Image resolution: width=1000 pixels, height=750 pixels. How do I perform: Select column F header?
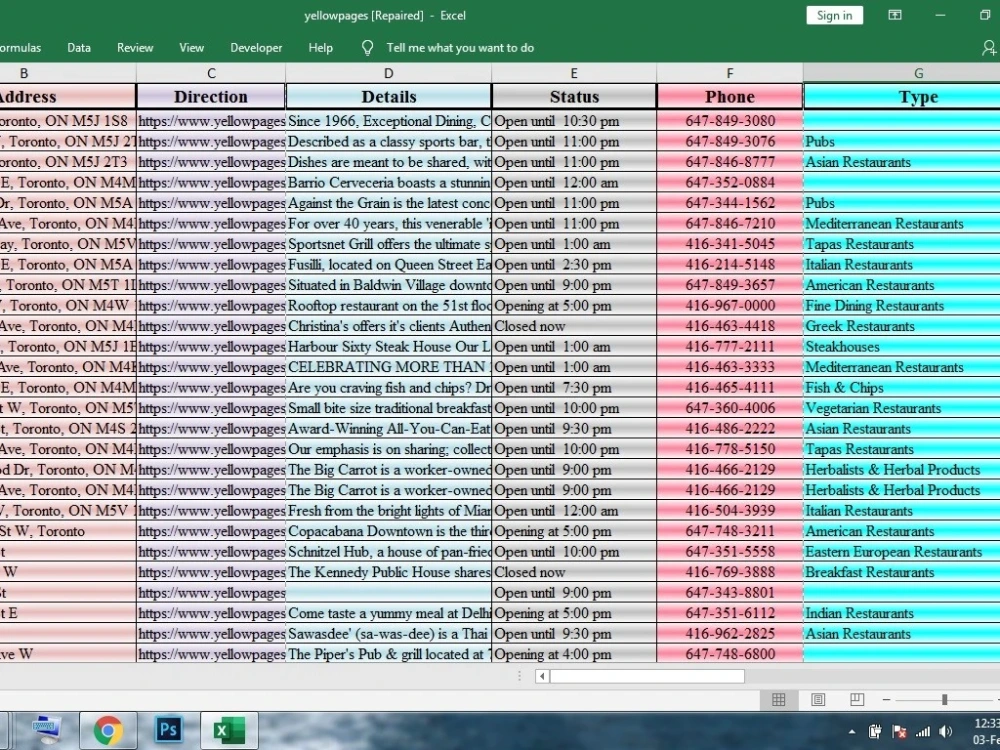[x=730, y=73]
